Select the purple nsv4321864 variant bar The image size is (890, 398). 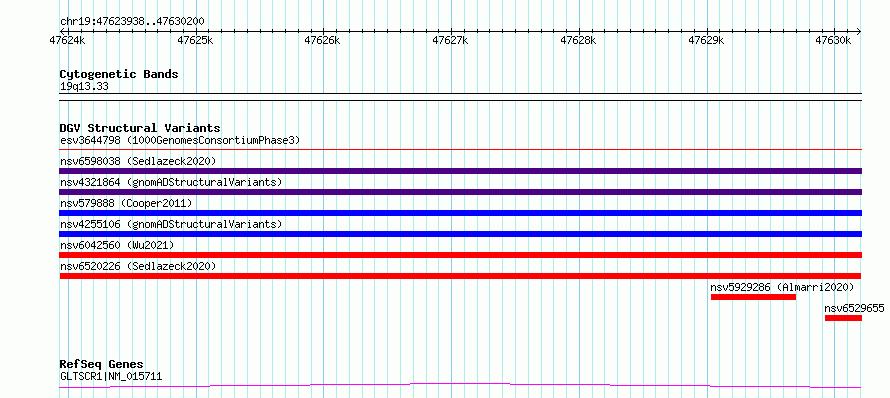click(460, 192)
